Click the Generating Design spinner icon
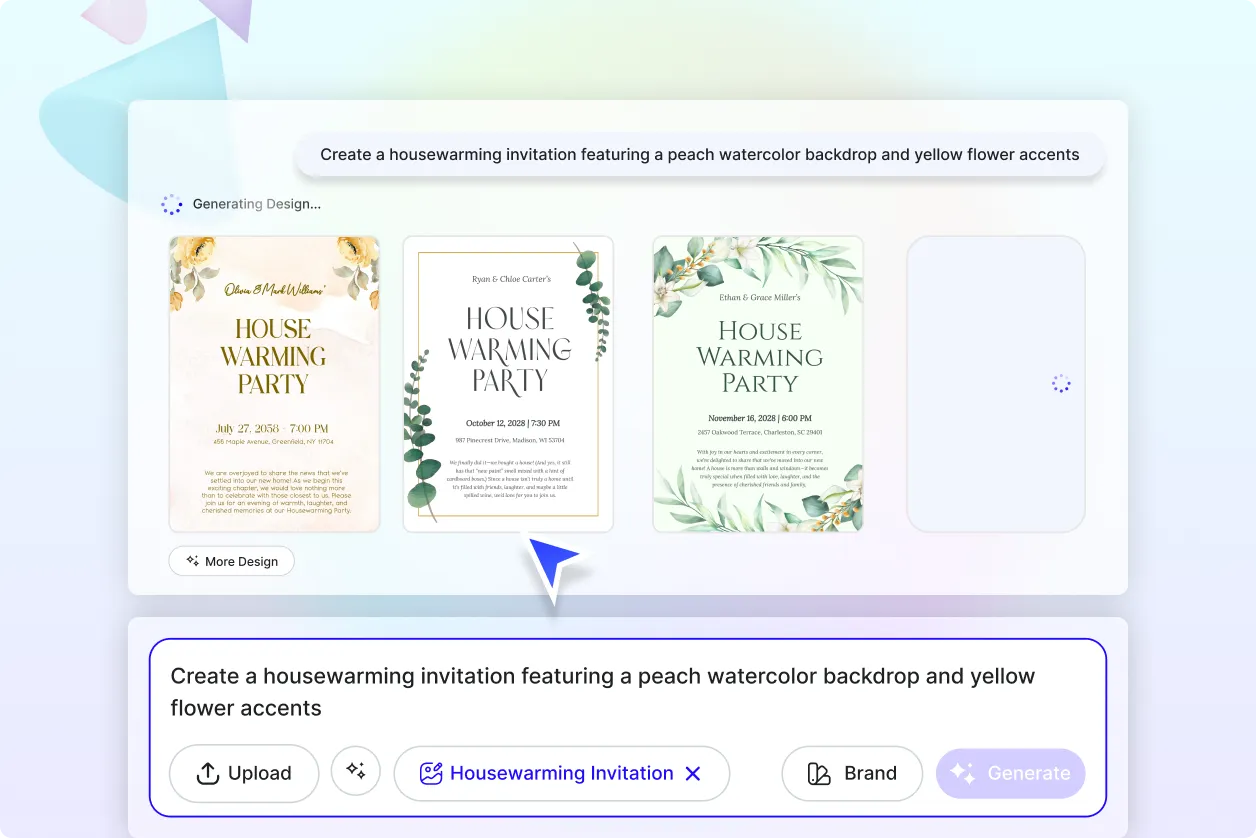1256x838 pixels. click(x=172, y=204)
